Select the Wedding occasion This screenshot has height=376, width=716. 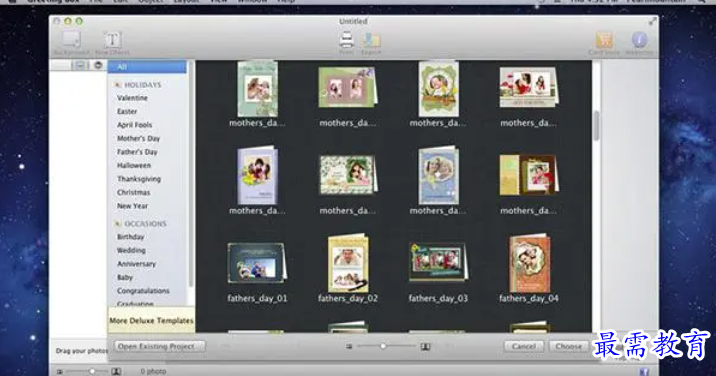point(131,250)
